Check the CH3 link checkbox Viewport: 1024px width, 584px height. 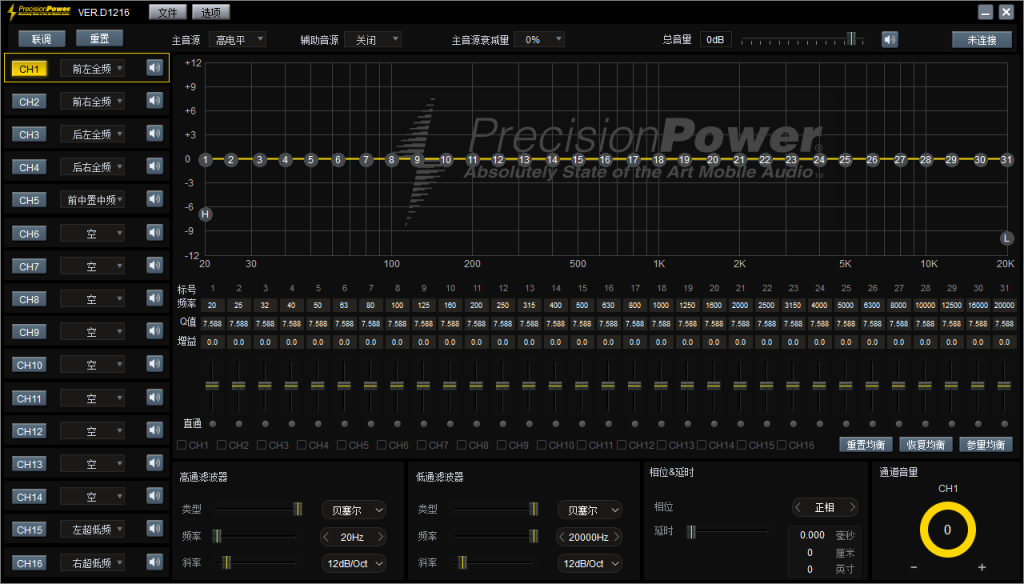pos(261,445)
